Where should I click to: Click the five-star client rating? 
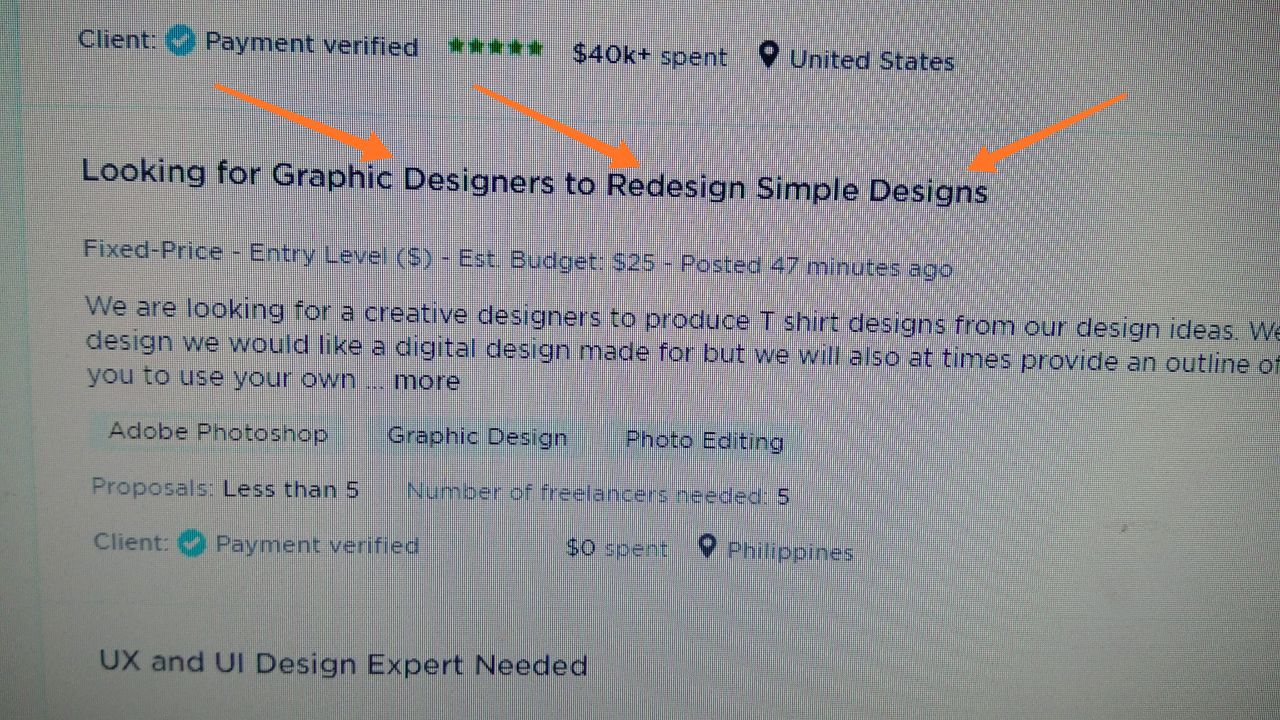496,48
